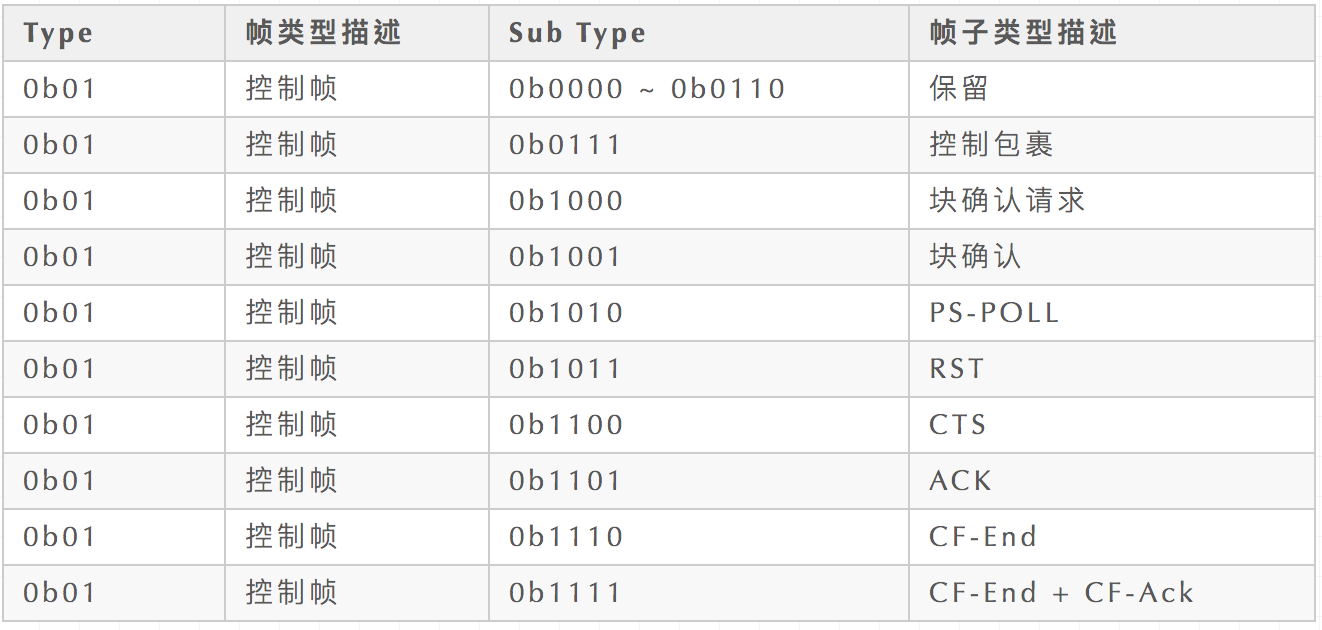Select the "PS-POLL" cell
The width and height of the screenshot is (1322, 630).
(x=994, y=313)
